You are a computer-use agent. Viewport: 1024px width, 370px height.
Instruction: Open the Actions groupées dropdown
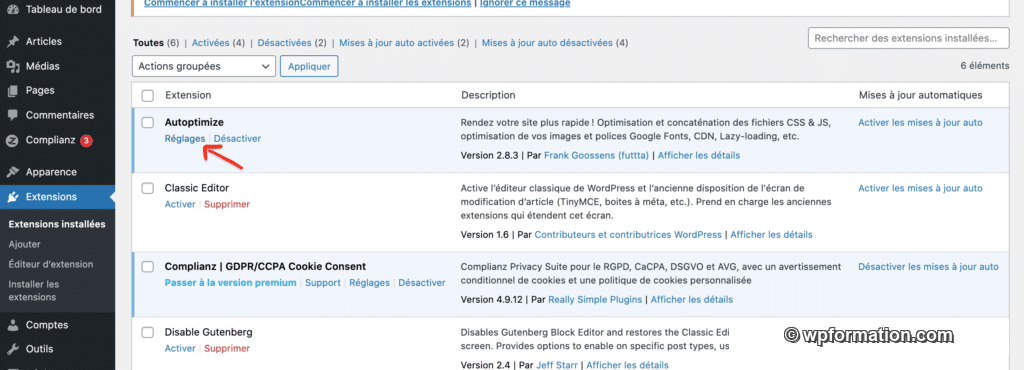click(204, 67)
